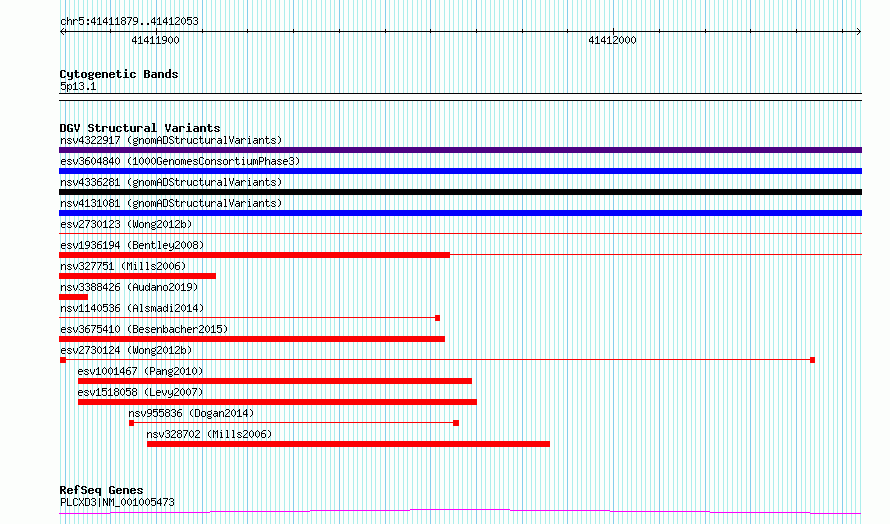Click the ruler's left scroll arrow
The height and width of the screenshot is (524, 890).
tap(63, 31)
